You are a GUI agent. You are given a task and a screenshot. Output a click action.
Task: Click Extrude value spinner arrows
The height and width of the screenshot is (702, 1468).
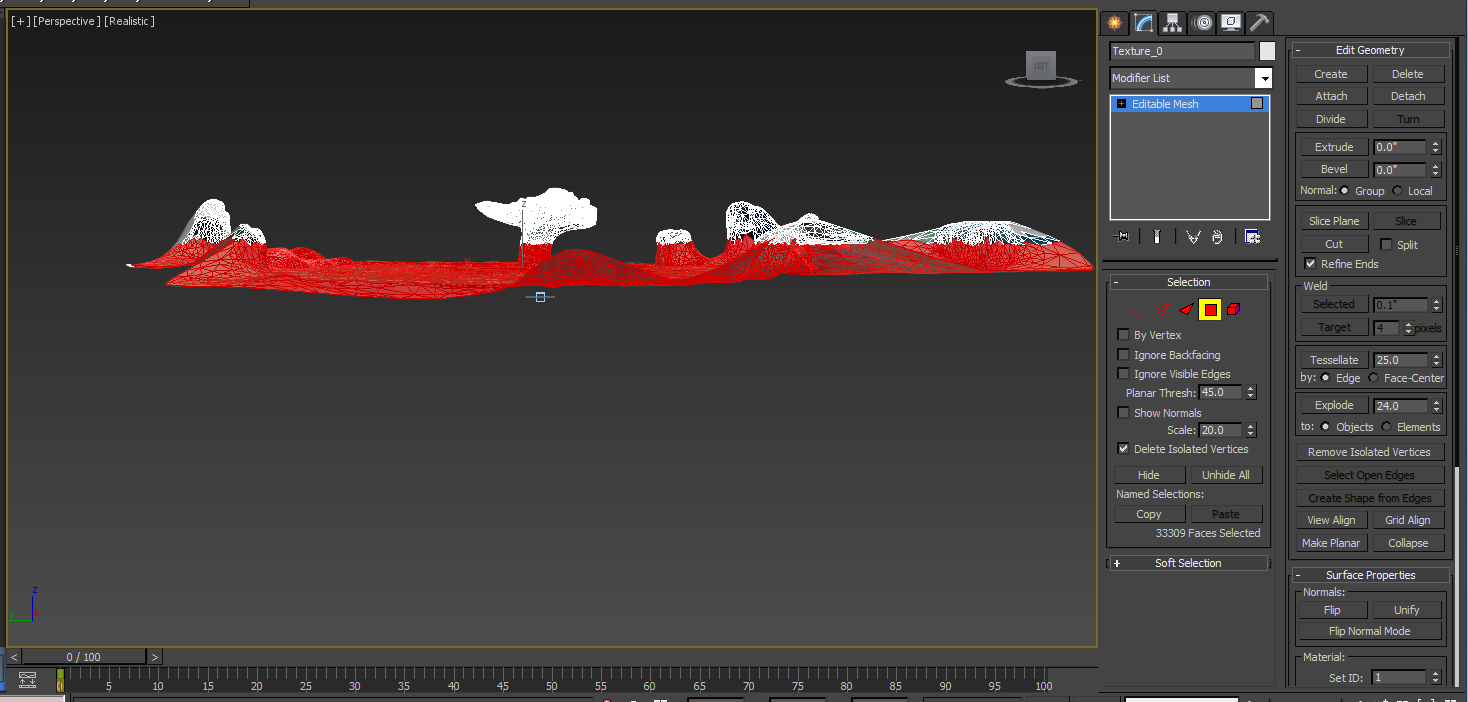pos(1436,147)
